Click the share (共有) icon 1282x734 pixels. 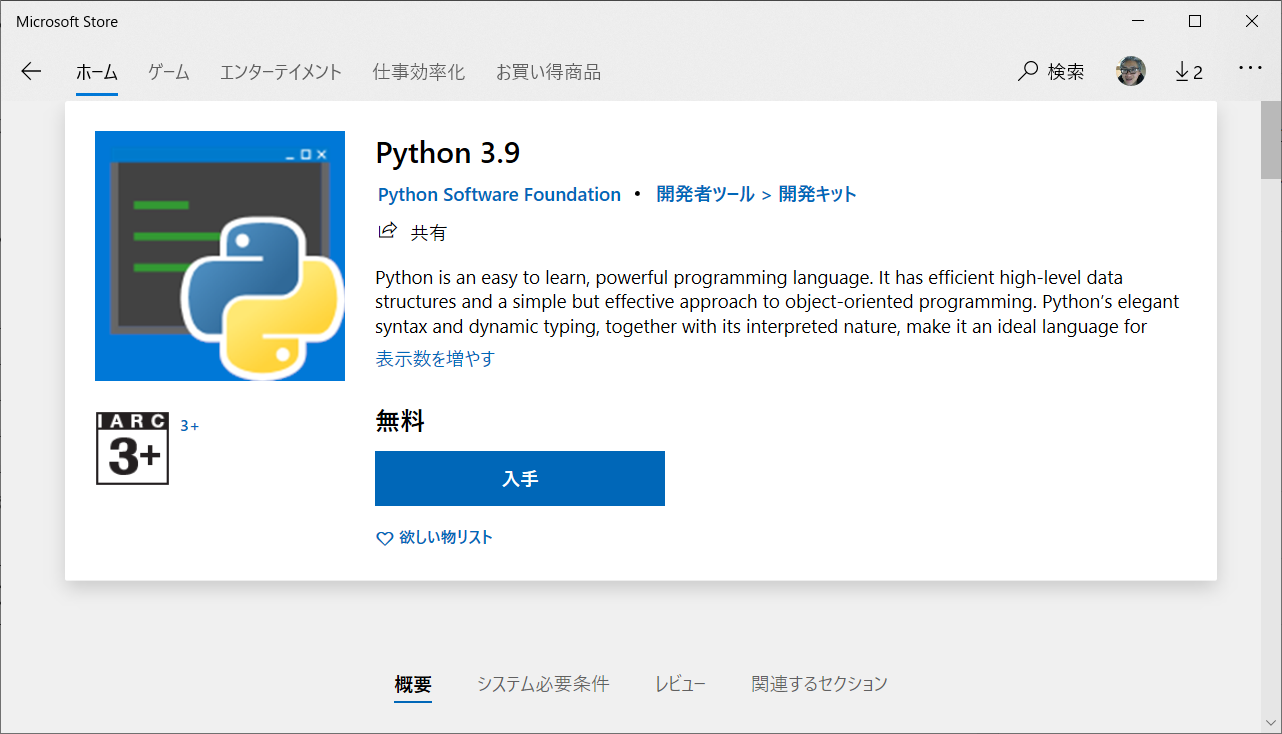[387, 232]
